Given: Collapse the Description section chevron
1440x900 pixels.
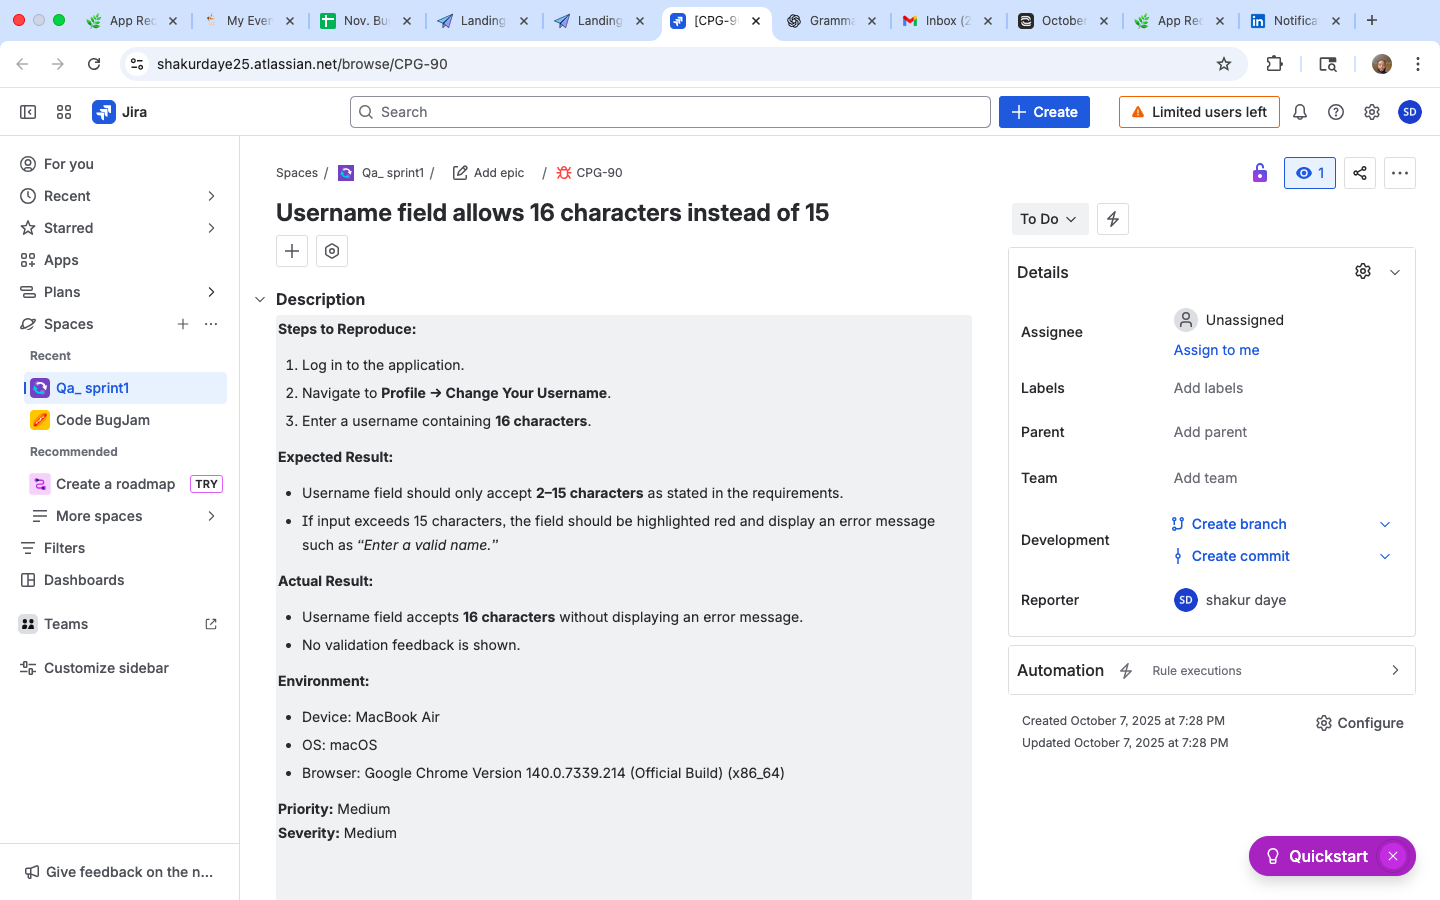Looking at the screenshot, I should (260, 298).
